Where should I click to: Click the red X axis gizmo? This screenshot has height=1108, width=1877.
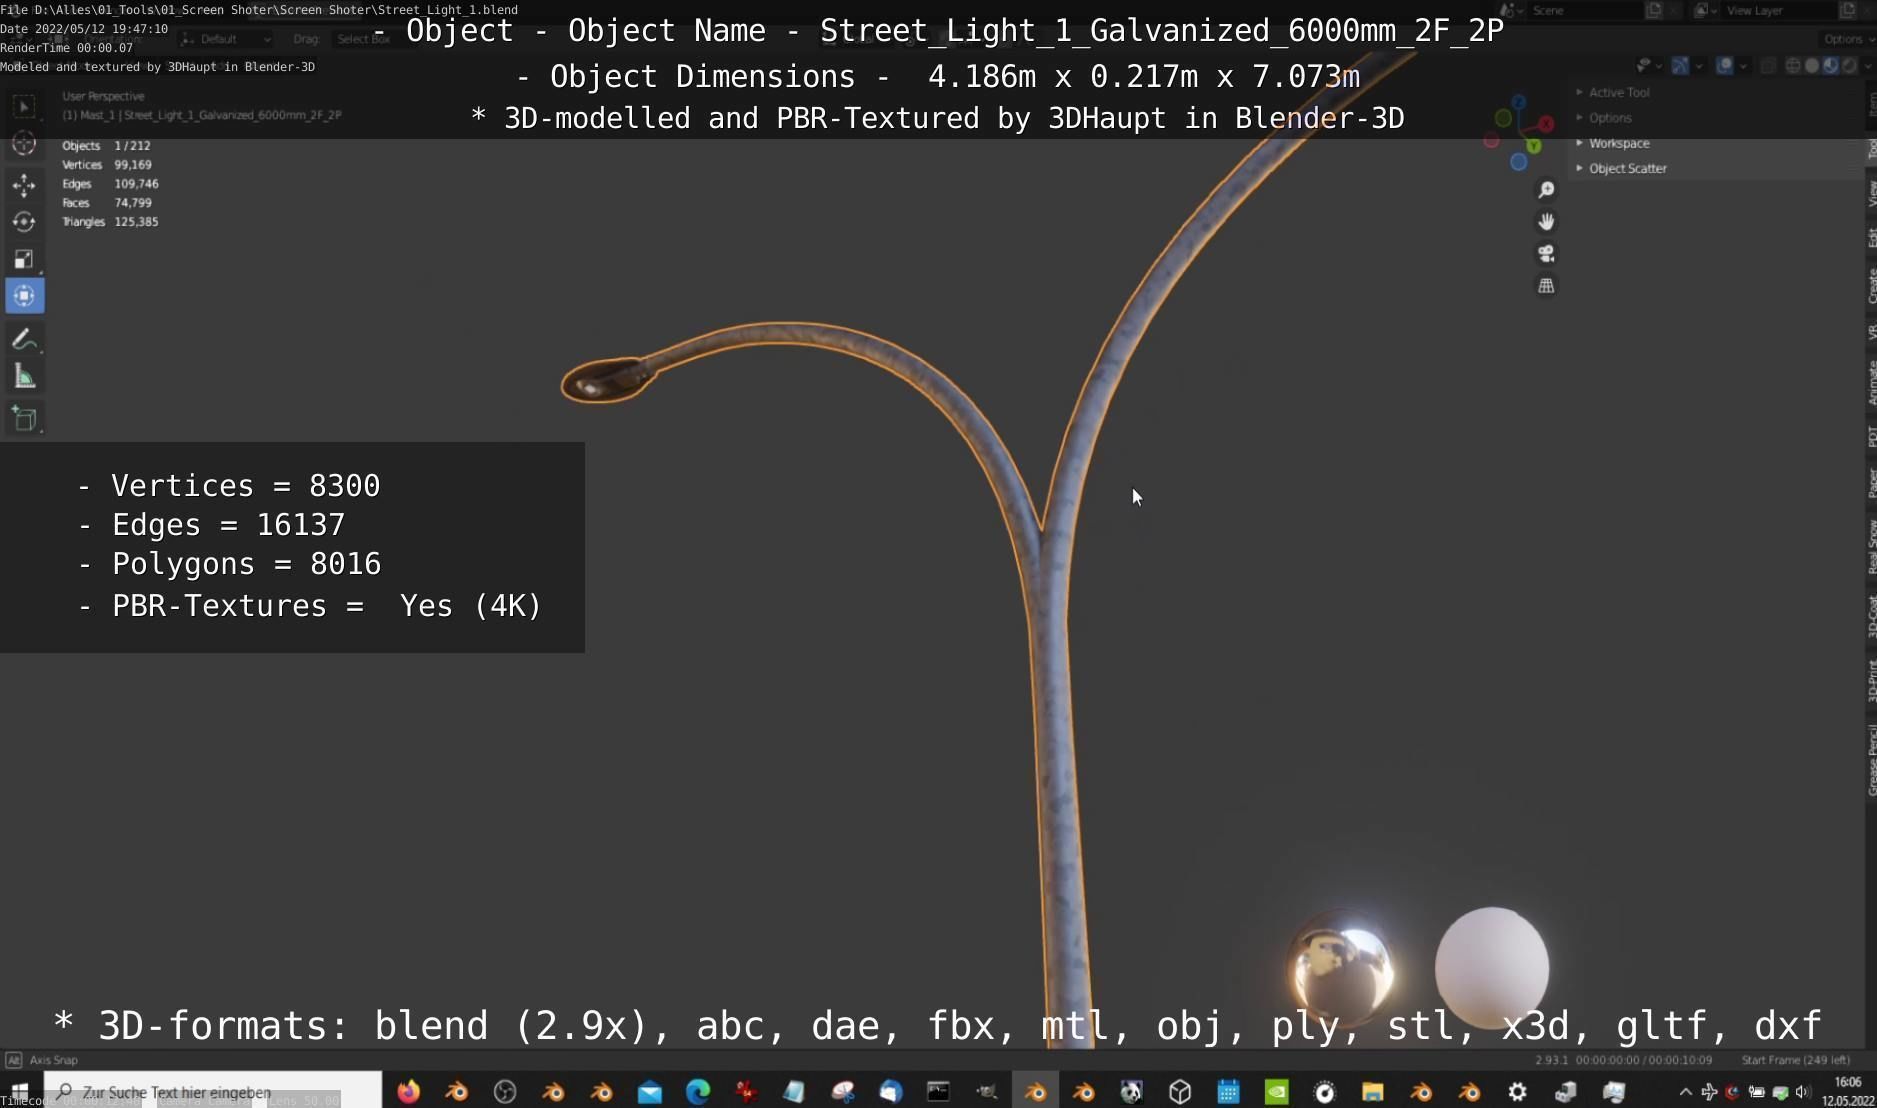coord(1546,124)
